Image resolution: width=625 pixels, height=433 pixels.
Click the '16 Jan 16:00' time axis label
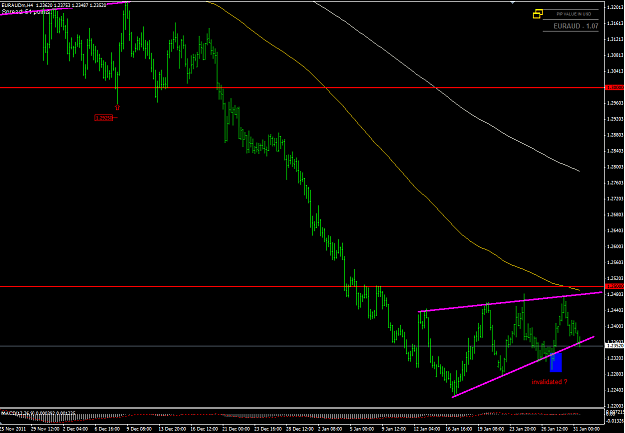coord(459,429)
